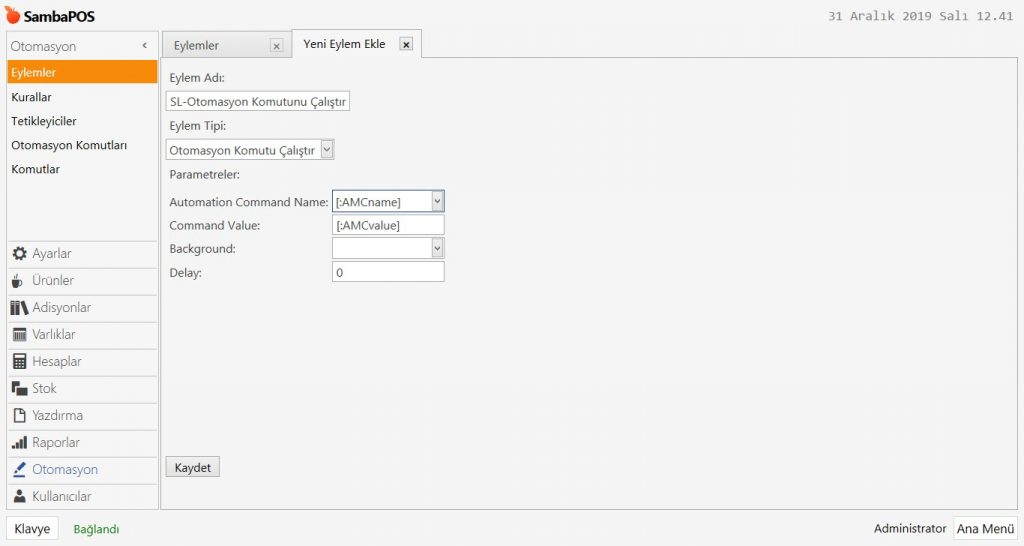This screenshot has width=1024, height=546.
Task: Expand the Eylem Tipi dropdown
Action: coord(327,150)
